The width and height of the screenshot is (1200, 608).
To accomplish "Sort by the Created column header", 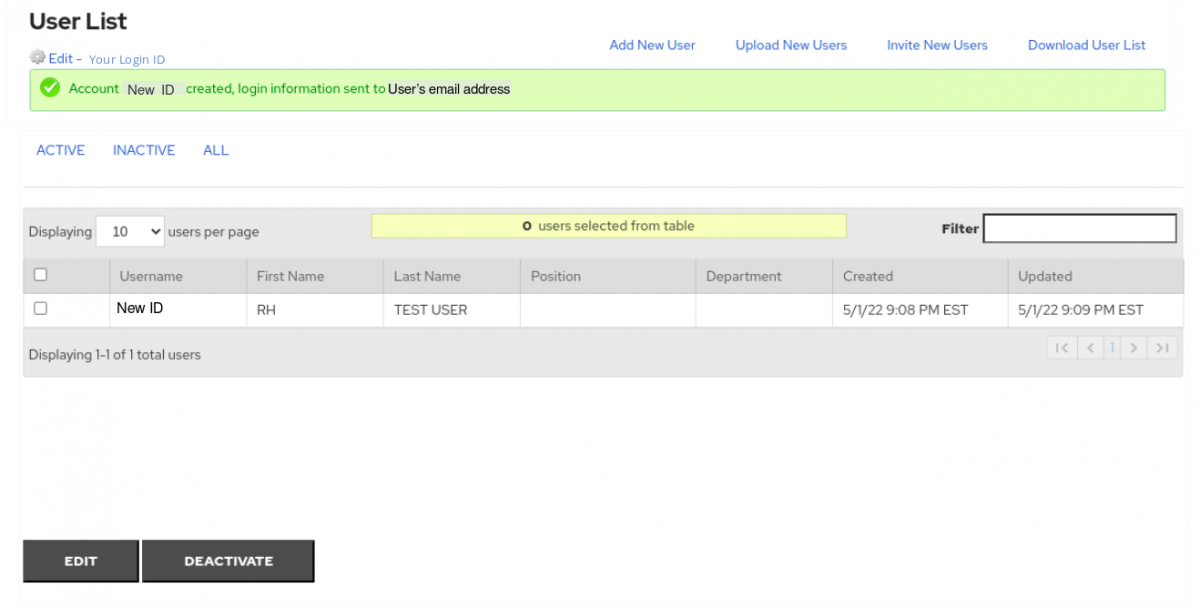I will (867, 276).
